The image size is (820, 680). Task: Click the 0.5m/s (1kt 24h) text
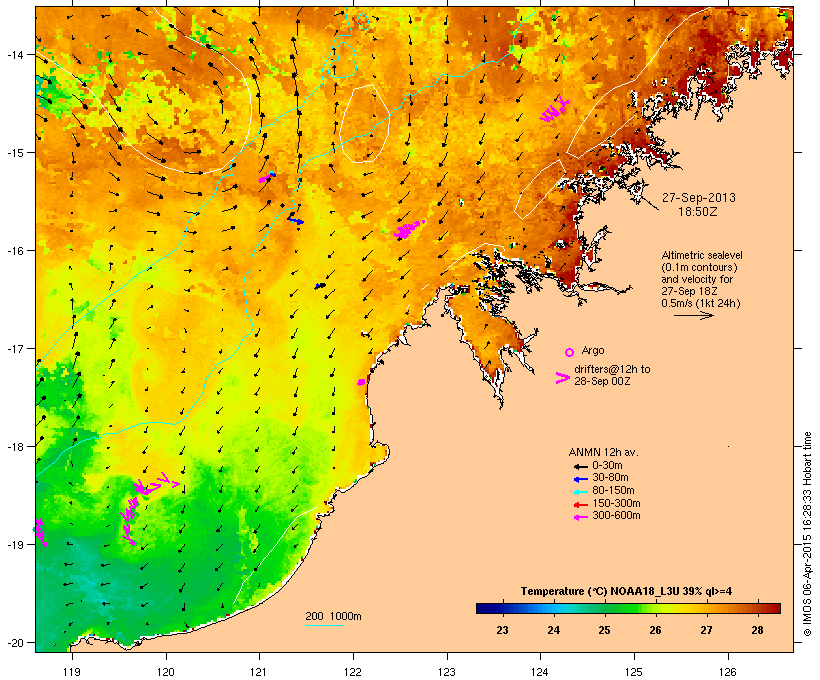click(x=701, y=303)
